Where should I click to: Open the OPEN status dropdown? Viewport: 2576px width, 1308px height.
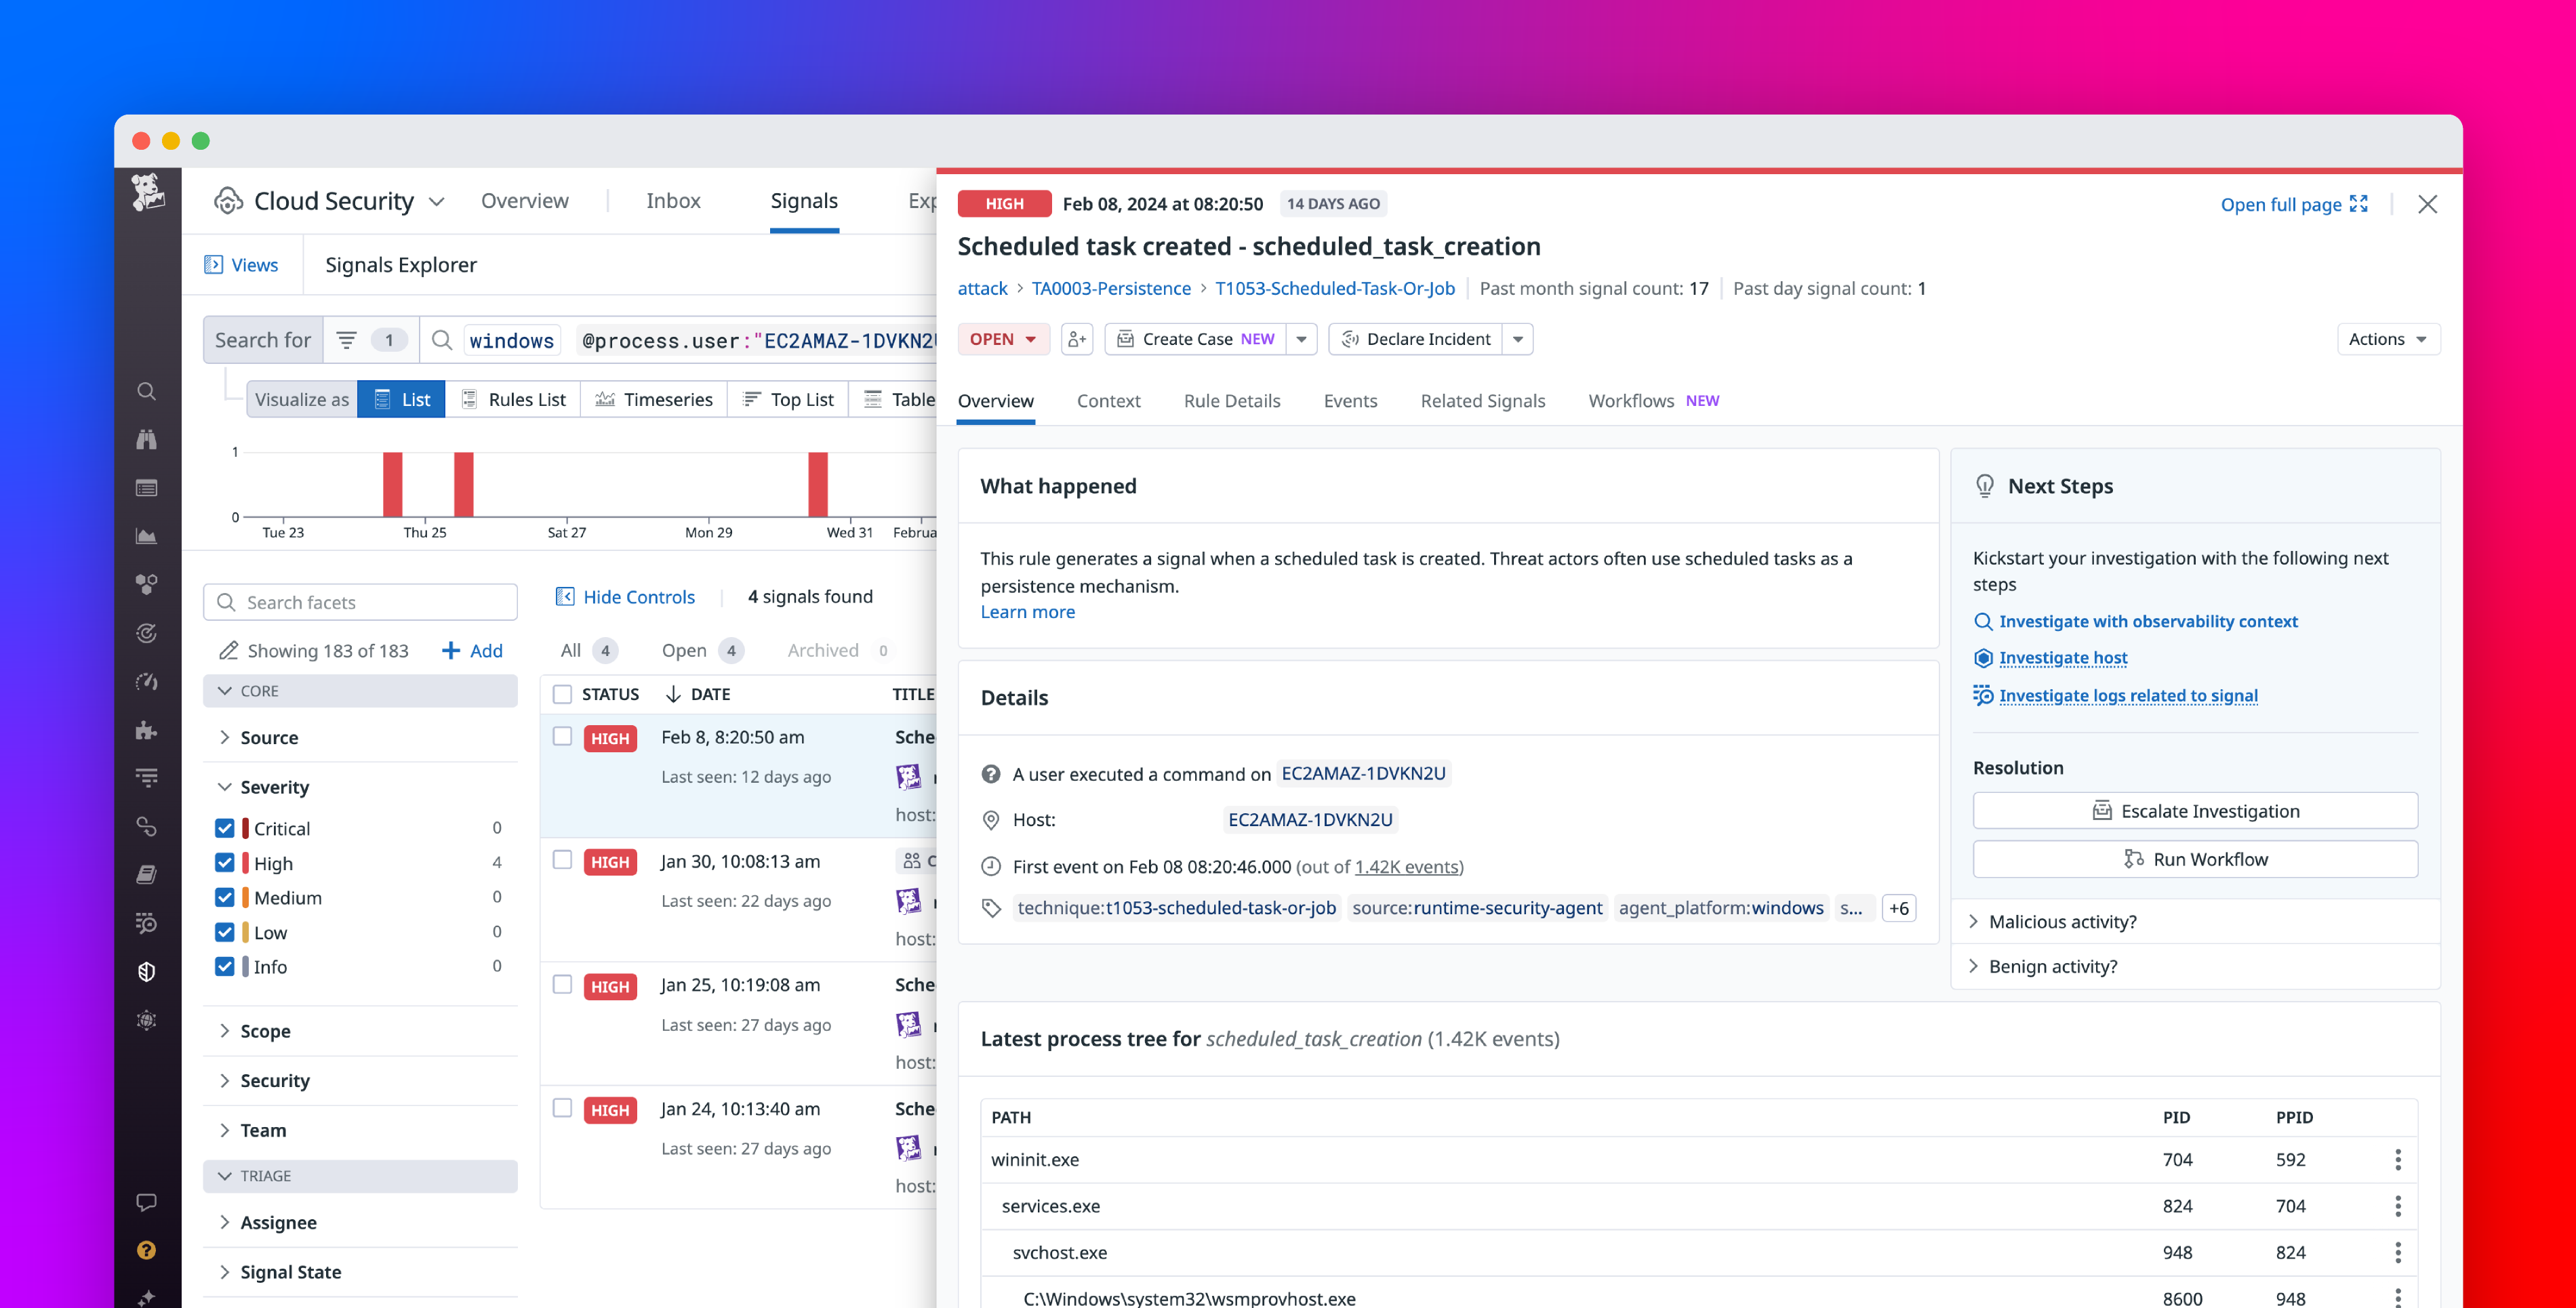1003,339
